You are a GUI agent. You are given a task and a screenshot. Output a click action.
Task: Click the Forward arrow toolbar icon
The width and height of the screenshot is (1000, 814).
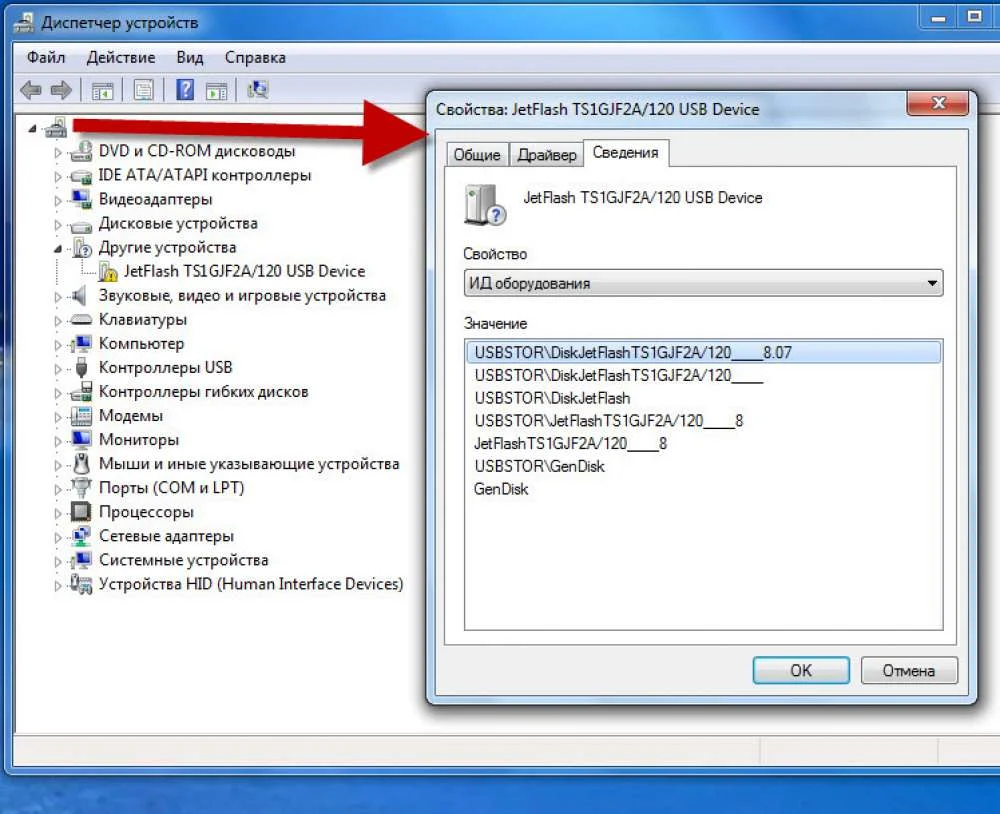[x=61, y=90]
